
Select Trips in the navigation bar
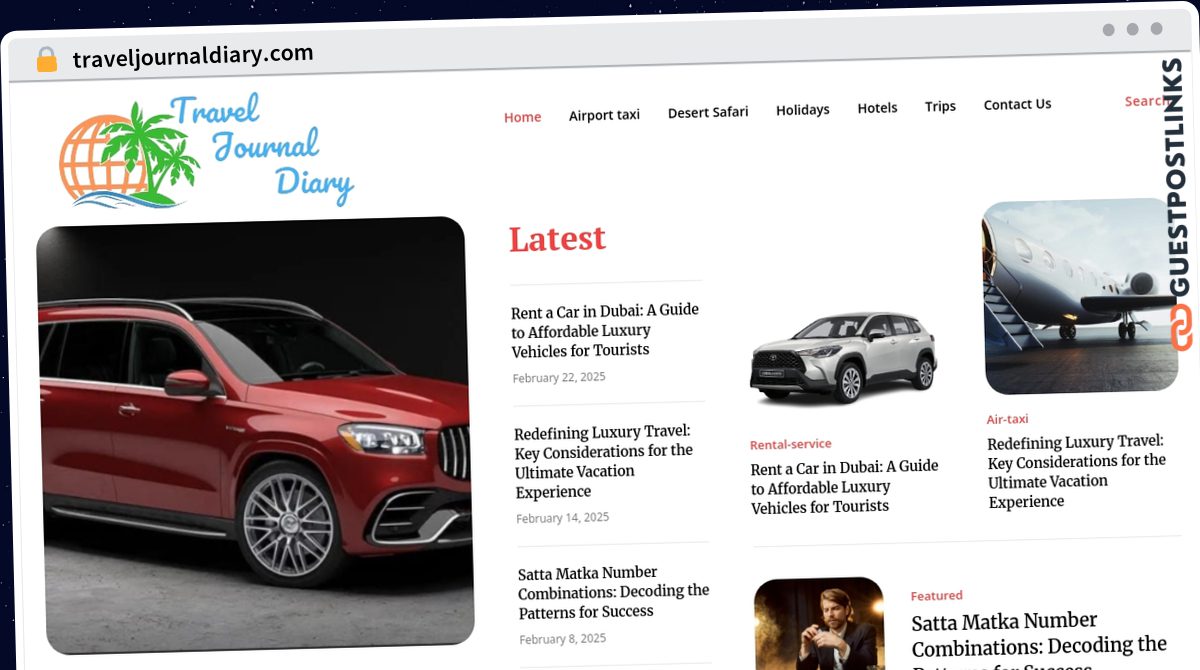click(940, 106)
